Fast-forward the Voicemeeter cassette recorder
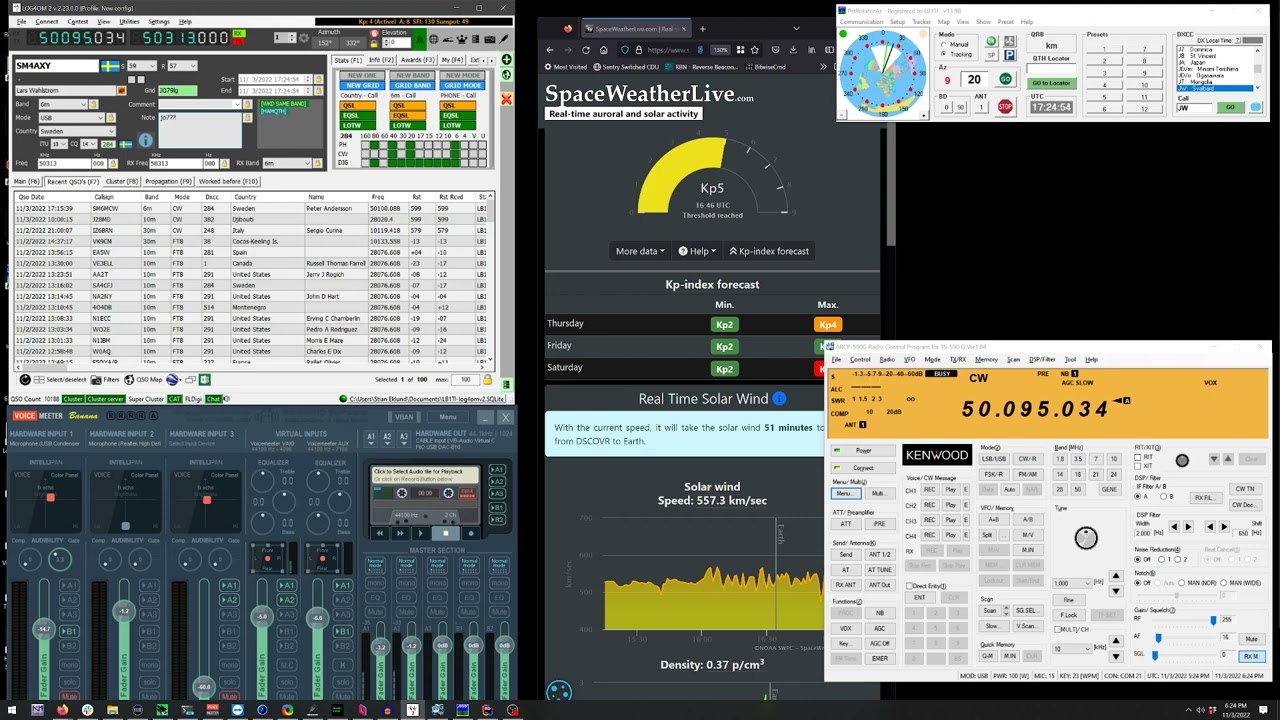This screenshot has height=720, width=1280. (399, 533)
